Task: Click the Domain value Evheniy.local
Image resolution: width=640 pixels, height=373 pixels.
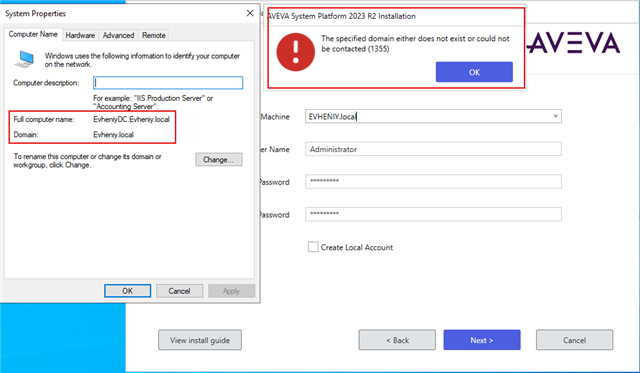Action: 113,135
